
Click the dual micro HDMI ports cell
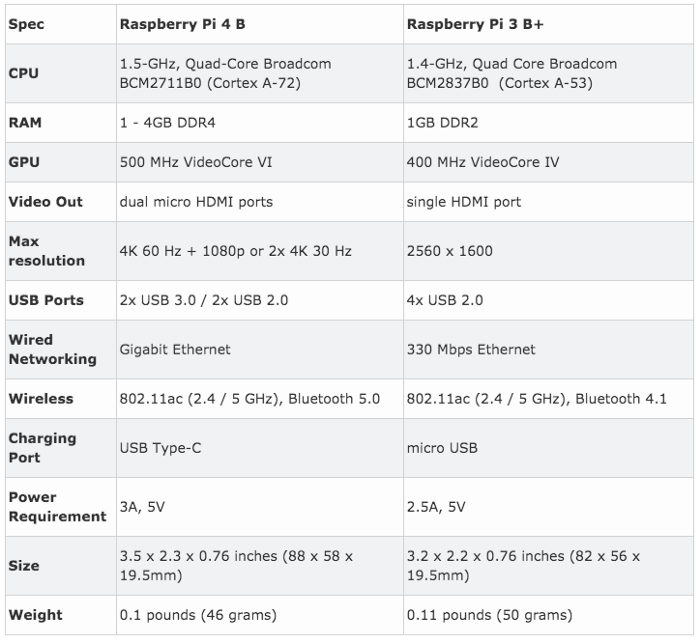pyautogui.click(x=260, y=202)
